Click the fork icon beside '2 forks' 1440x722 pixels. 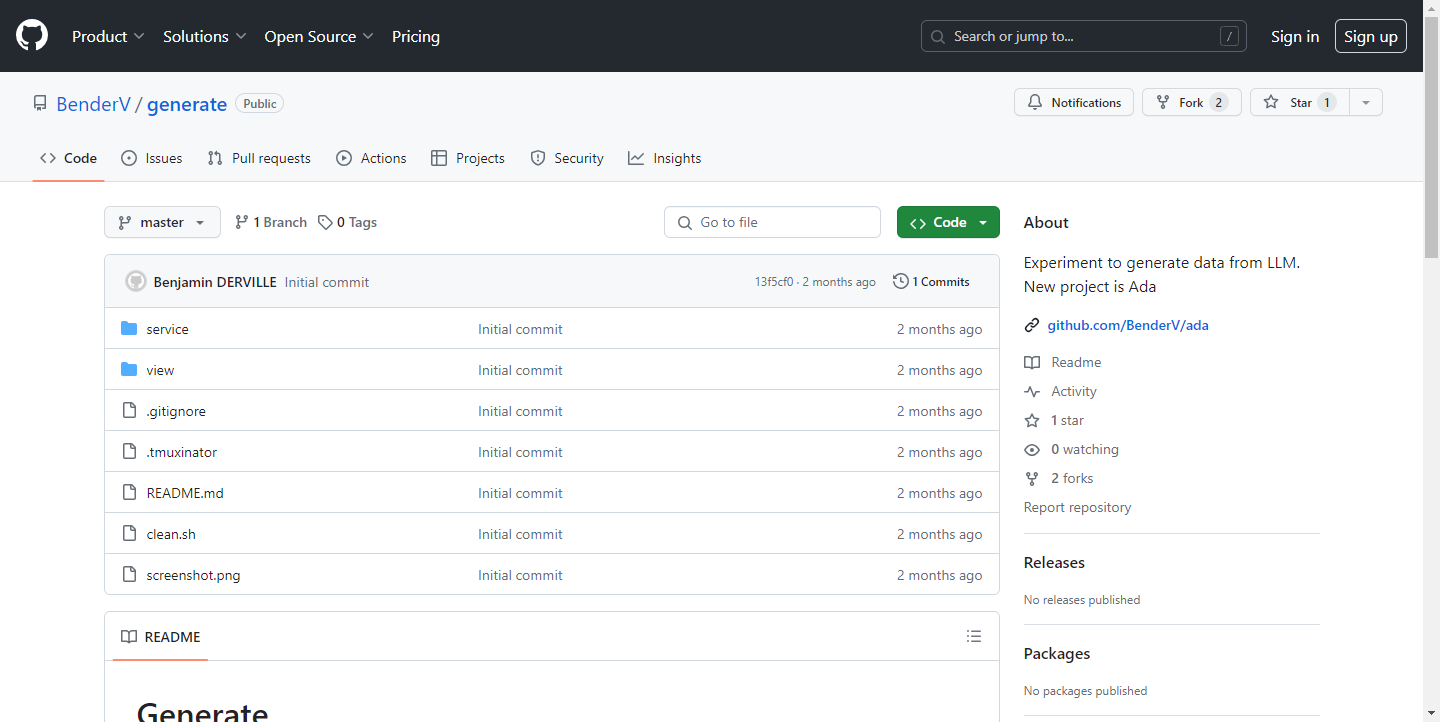pyautogui.click(x=1032, y=479)
